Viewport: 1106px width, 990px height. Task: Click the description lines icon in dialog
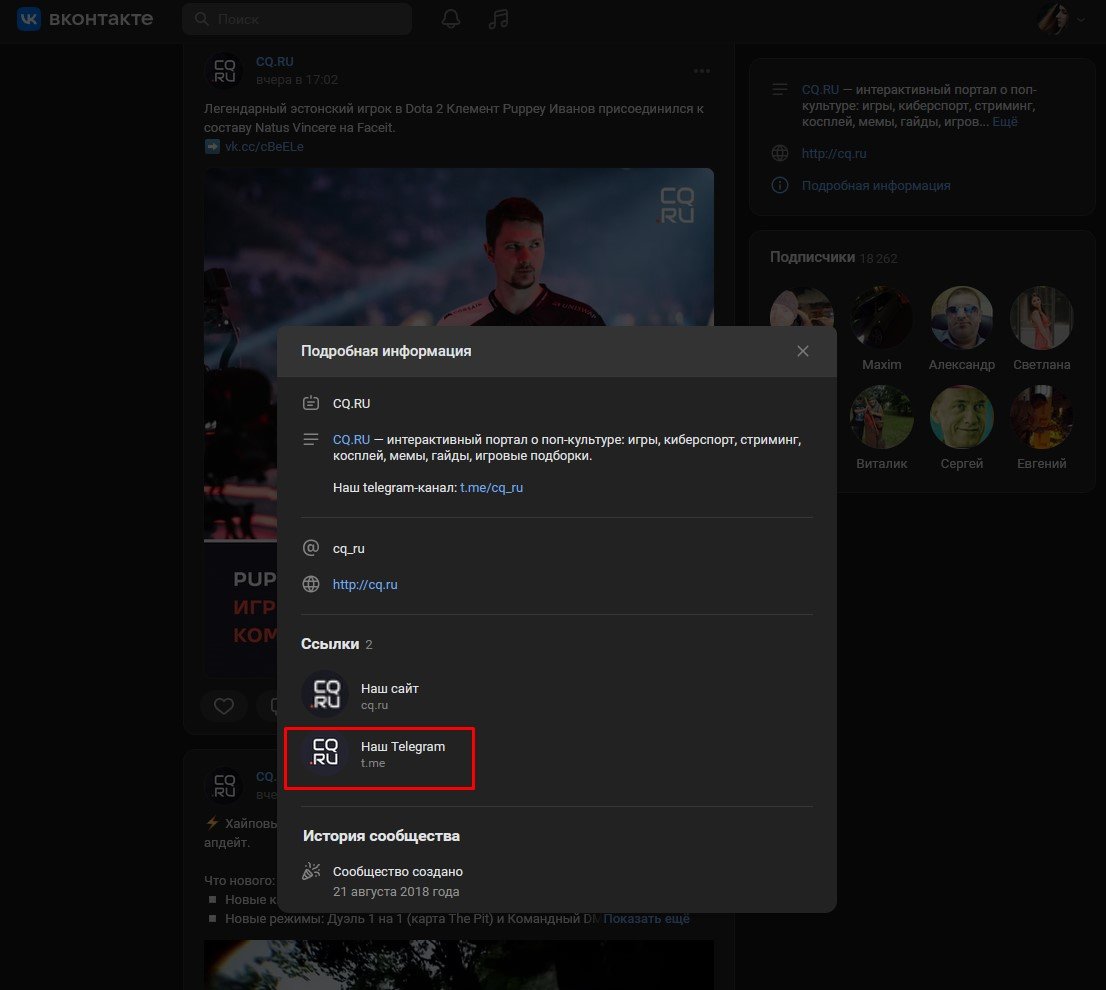tap(310, 439)
